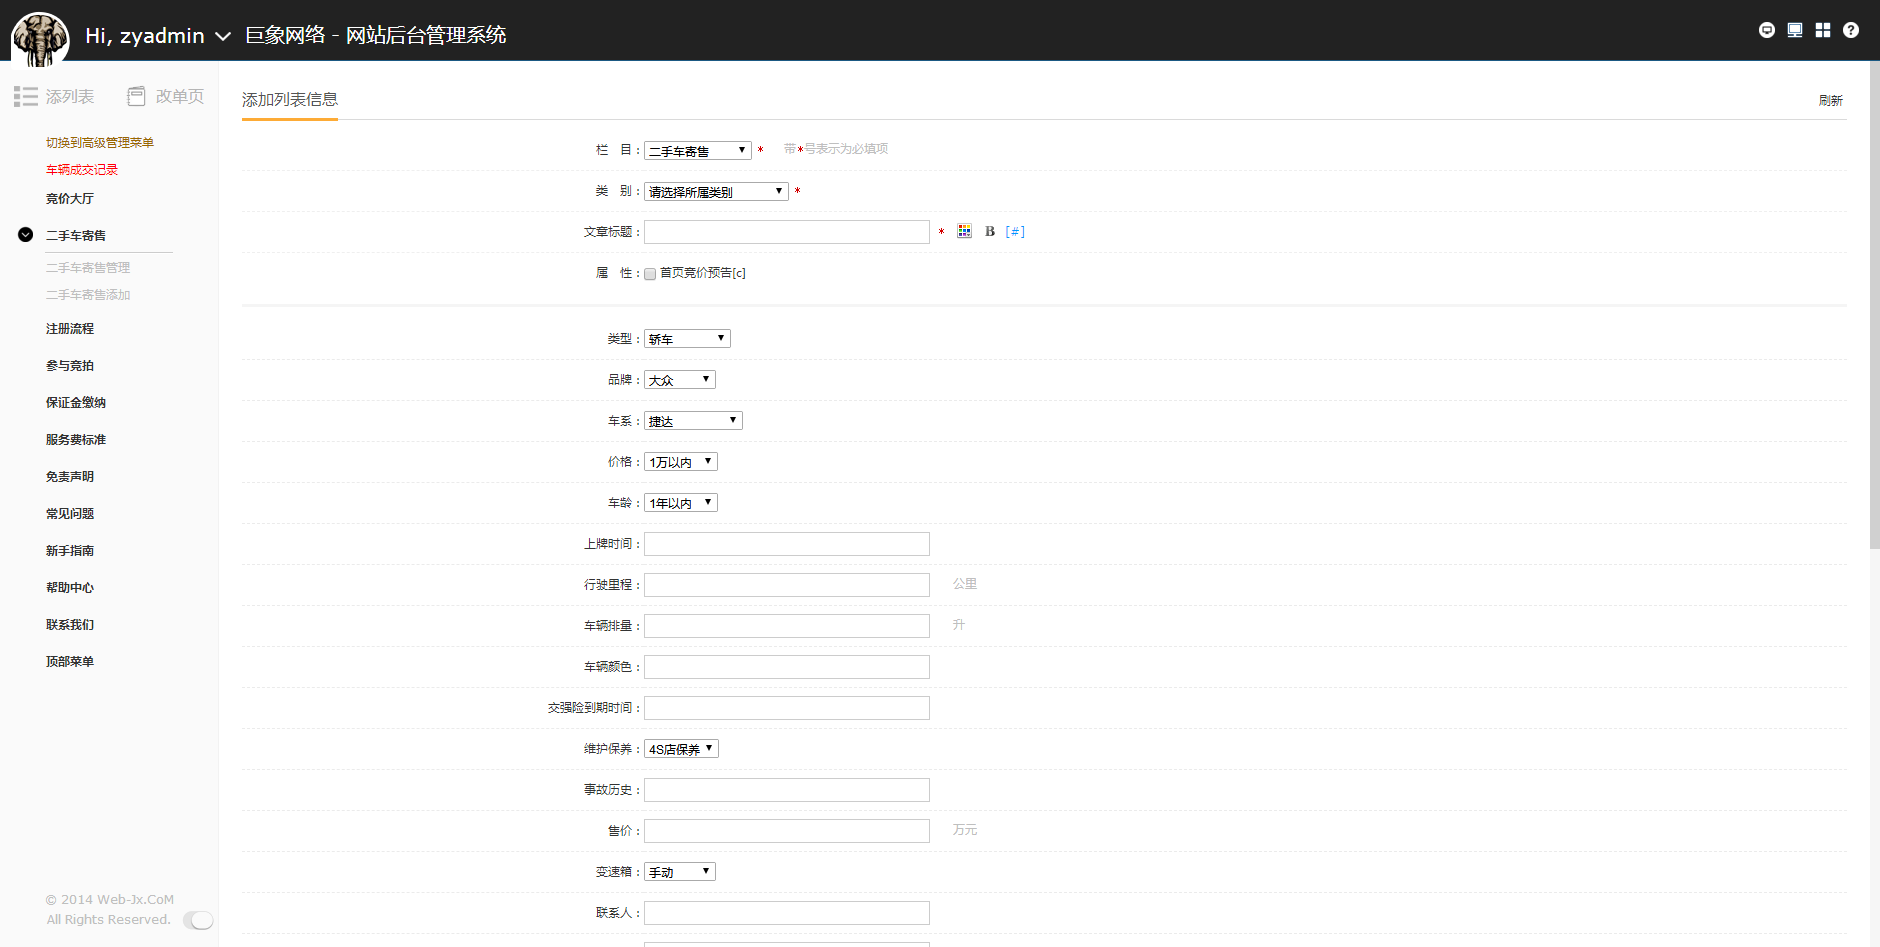Open the 品牌 dropdown showing 大众
This screenshot has height=947, width=1880.
pyautogui.click(x=680, y=380)
